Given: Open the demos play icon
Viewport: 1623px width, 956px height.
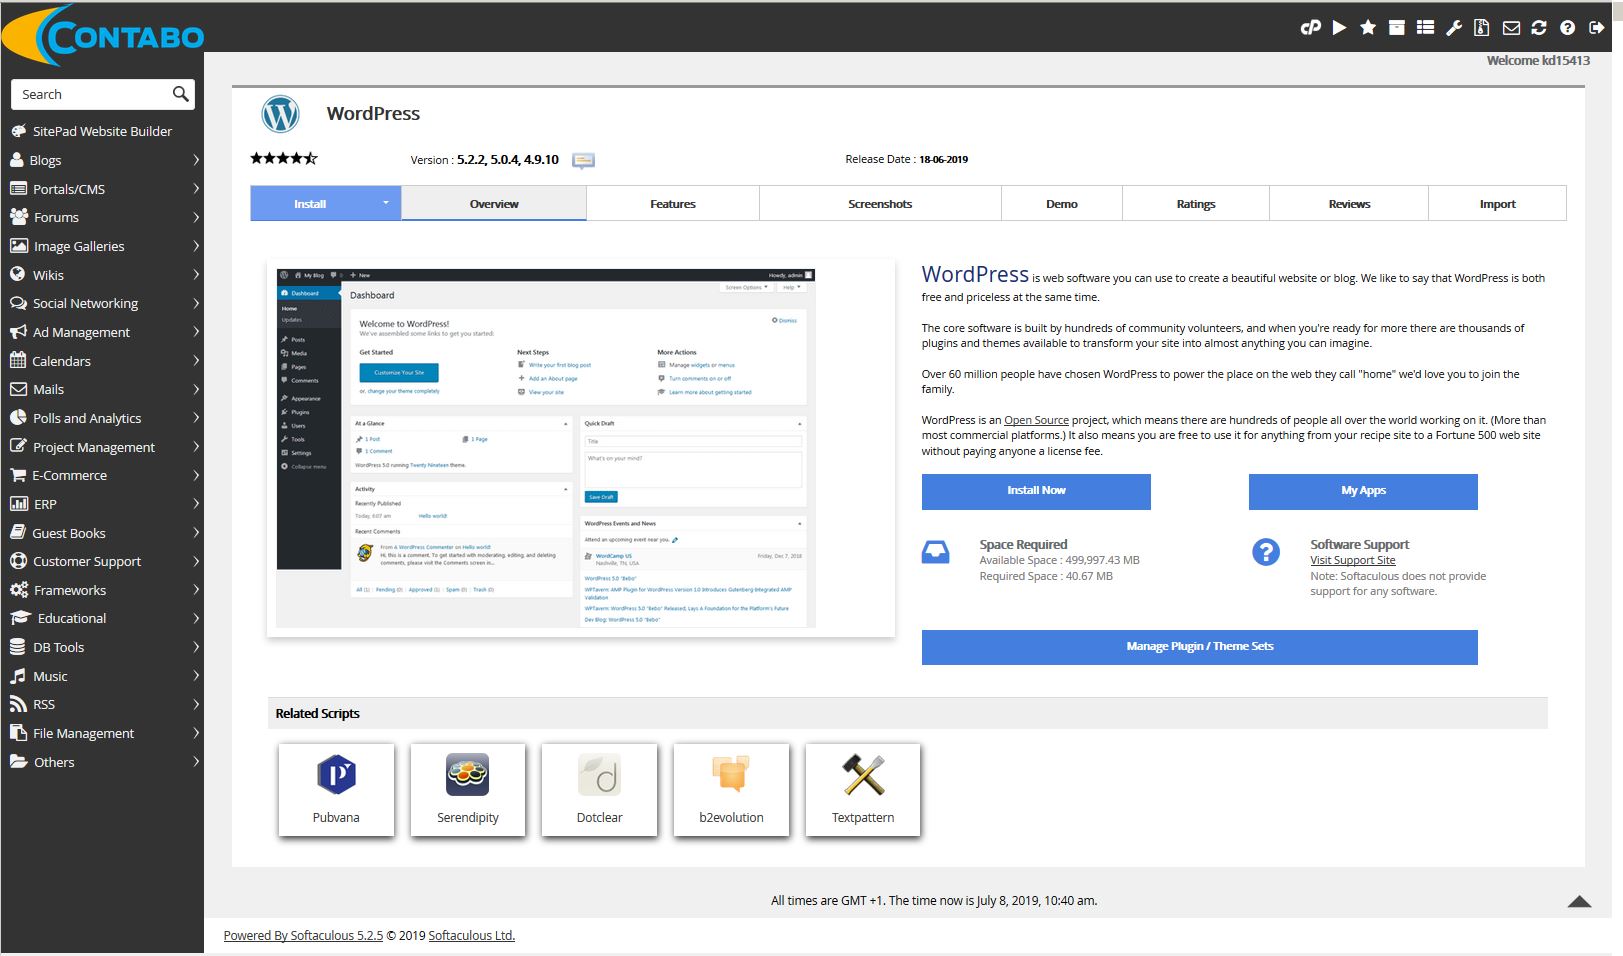Looking at the screenshot, I should [1339, 28].
